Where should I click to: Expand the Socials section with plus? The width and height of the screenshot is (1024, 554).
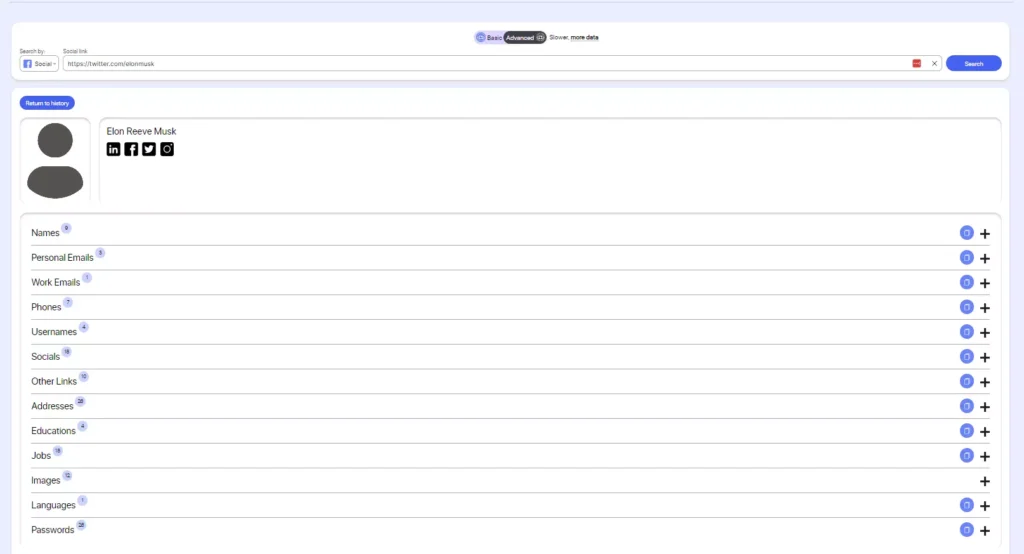pyautogui.click(x=985, y=357)
